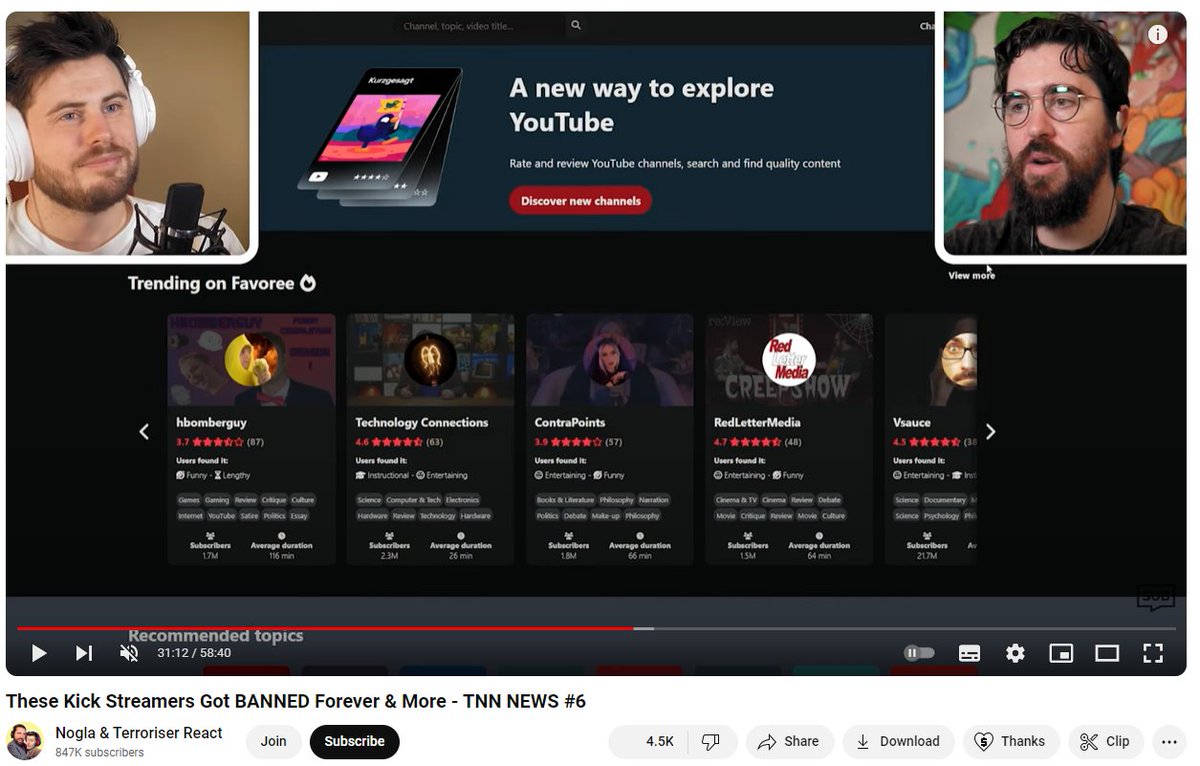1200x766 pixels.
Task: Turn on subtitles/closed captions
Action: (x=969, y=653)
